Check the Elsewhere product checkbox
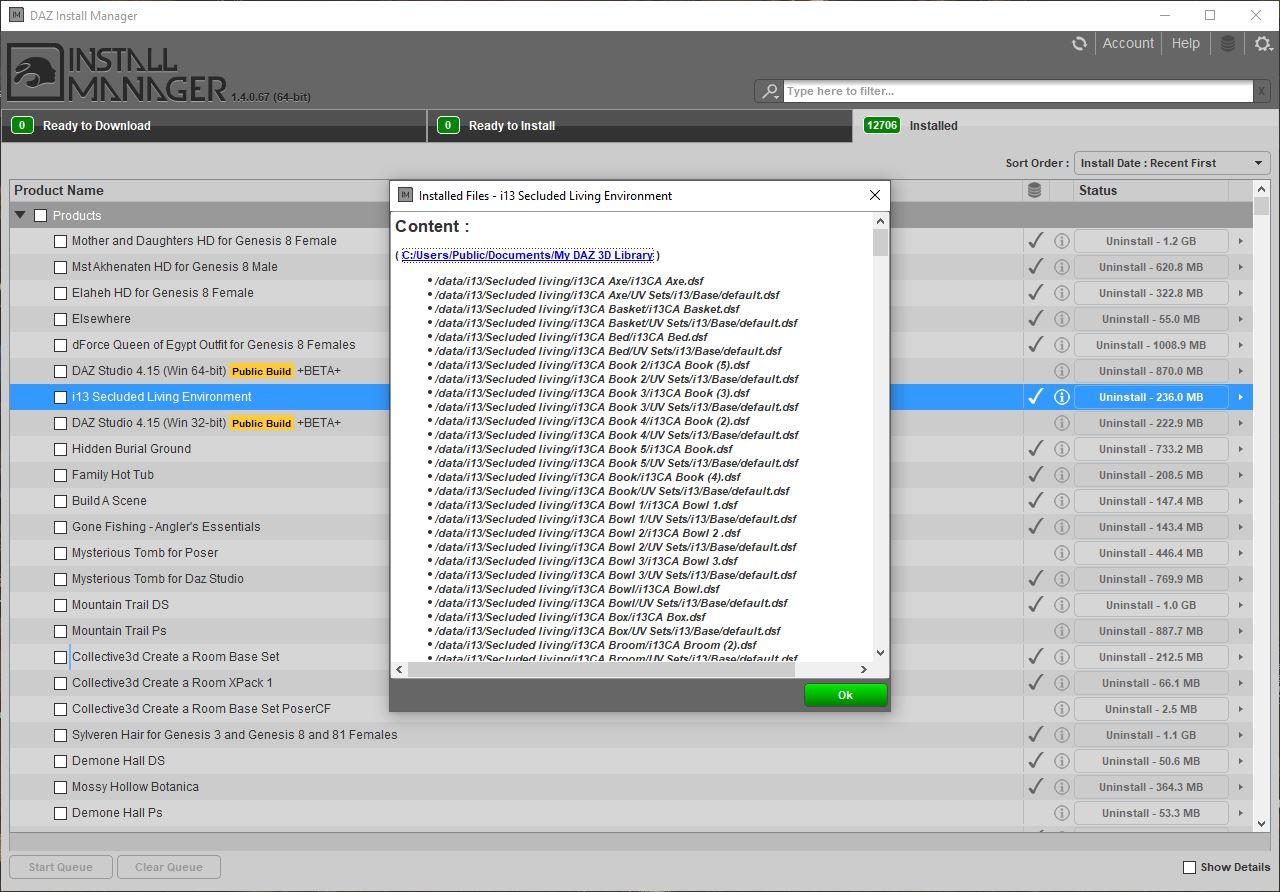Viewport: 1280px width, 892px height. coord(60,319)
